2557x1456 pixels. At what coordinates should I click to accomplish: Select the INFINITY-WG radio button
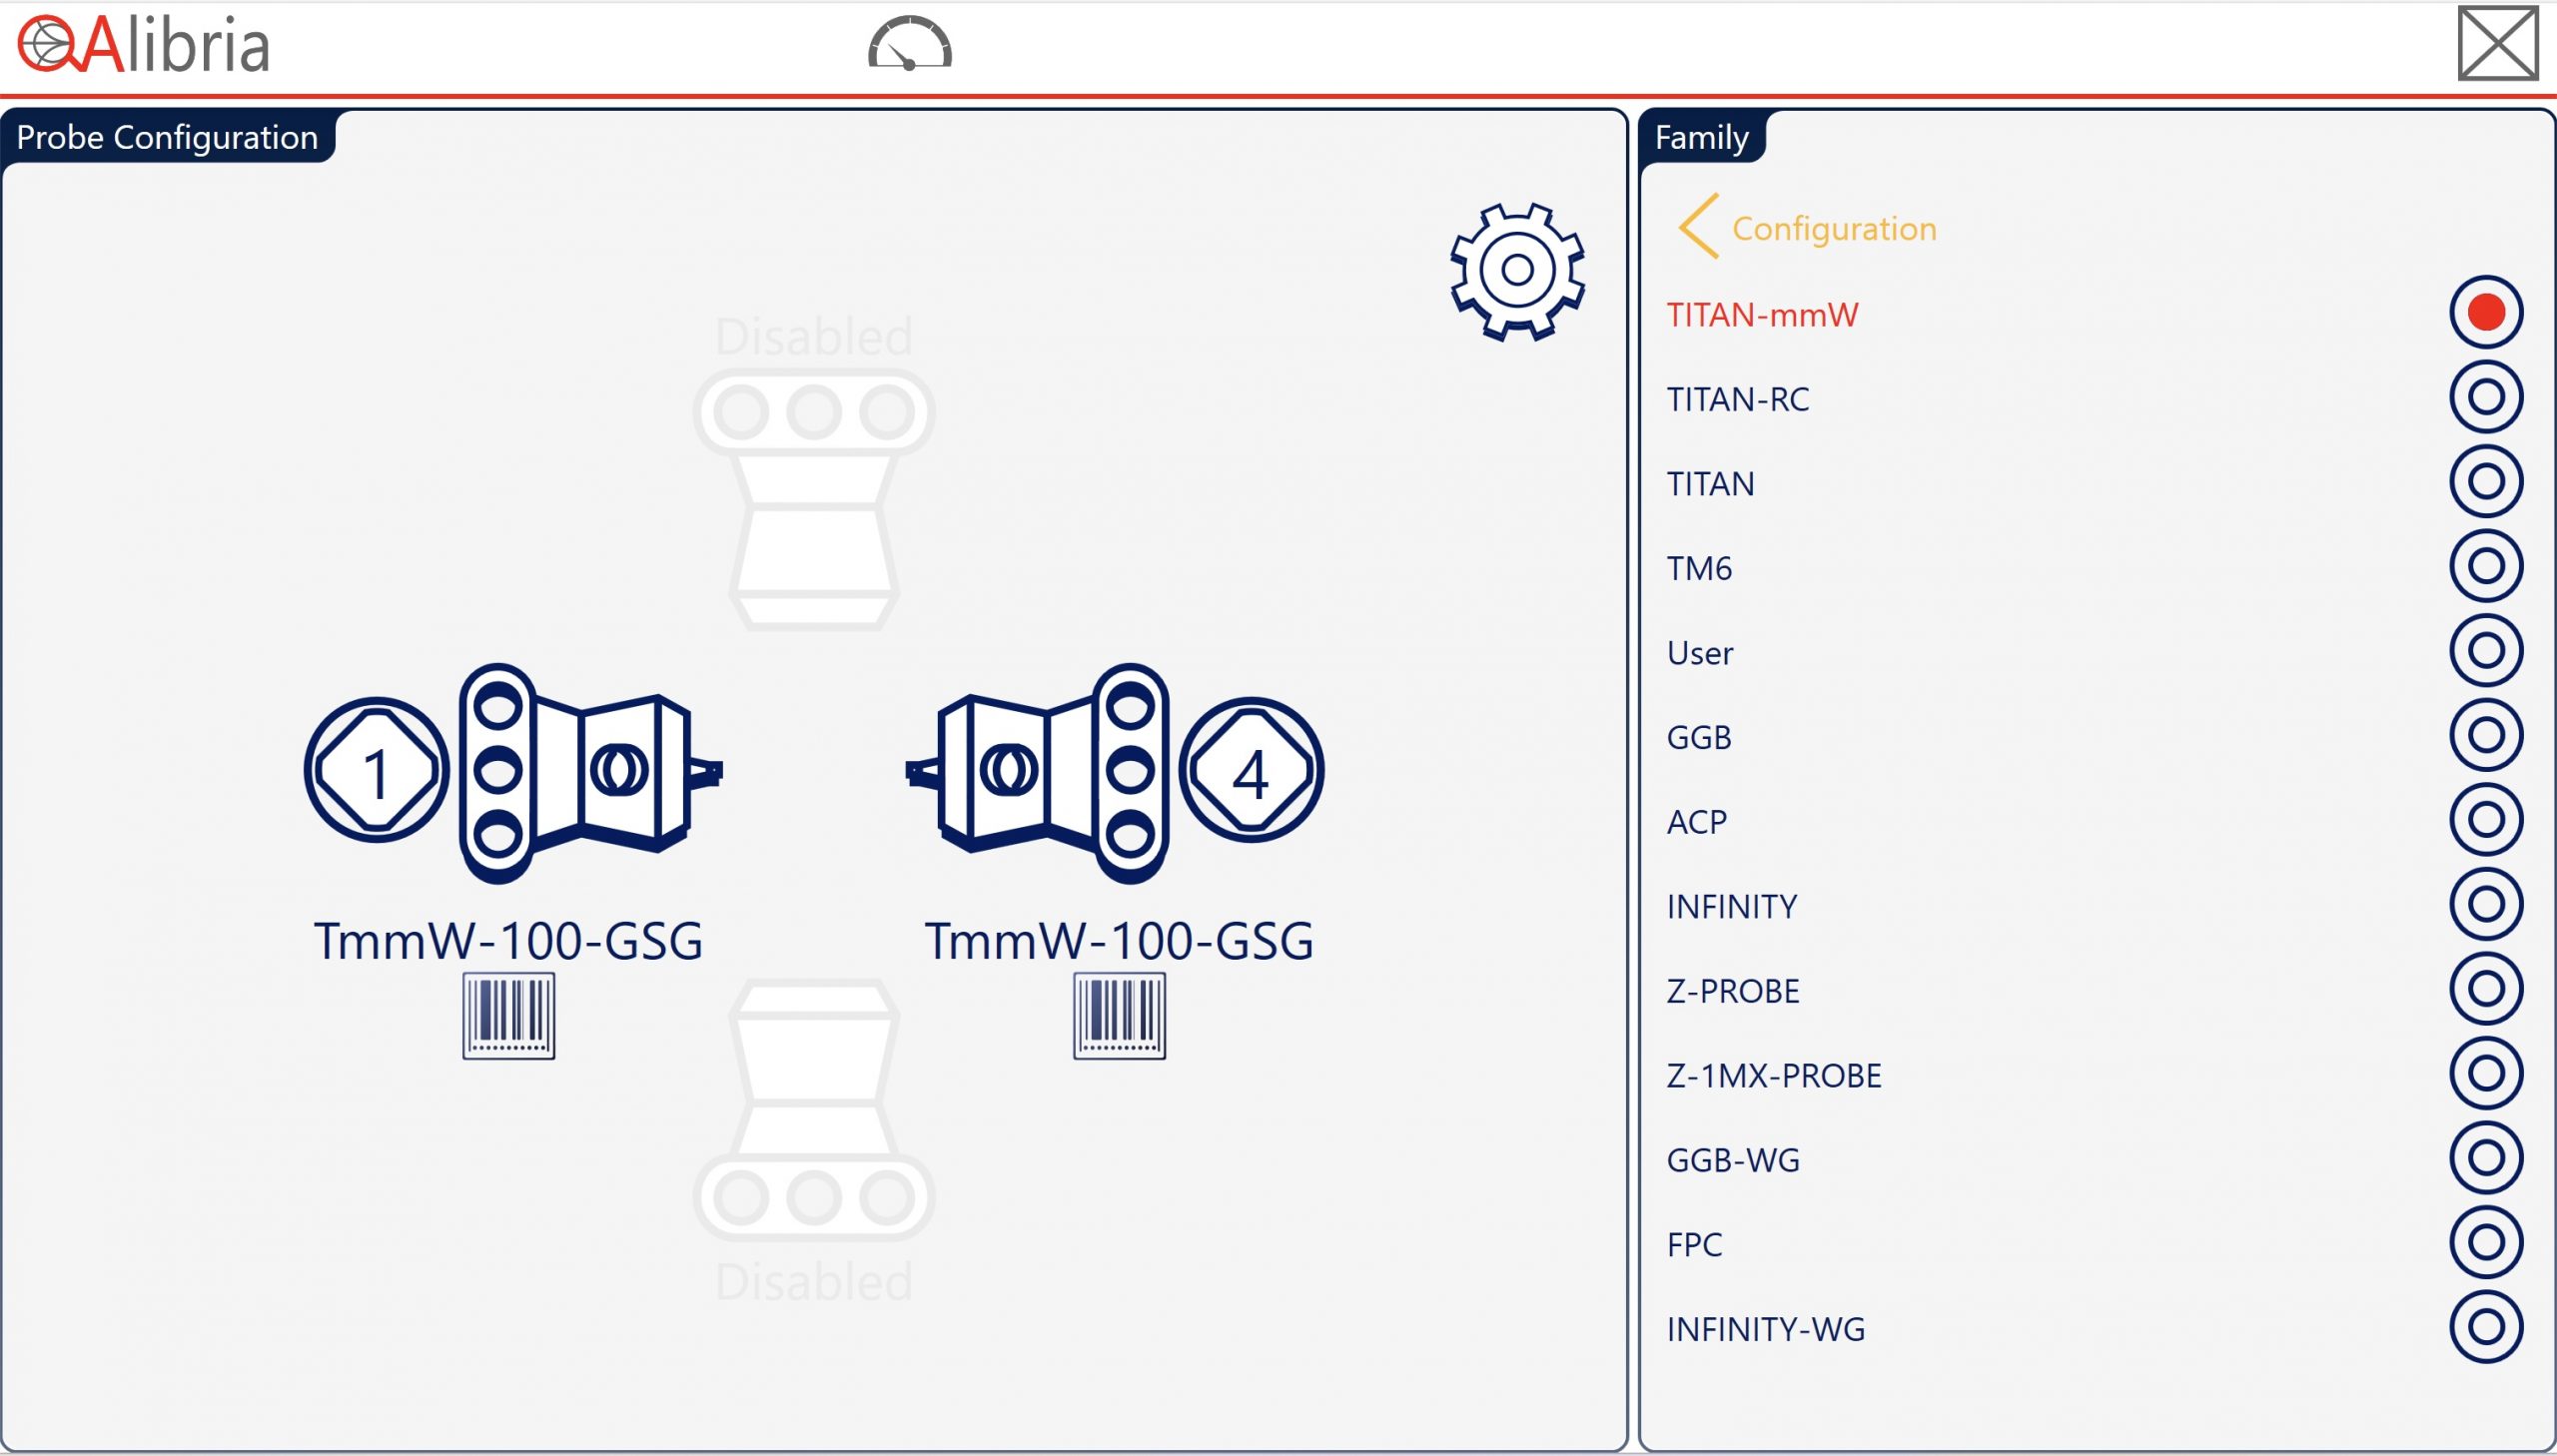pos(2485,1327)
